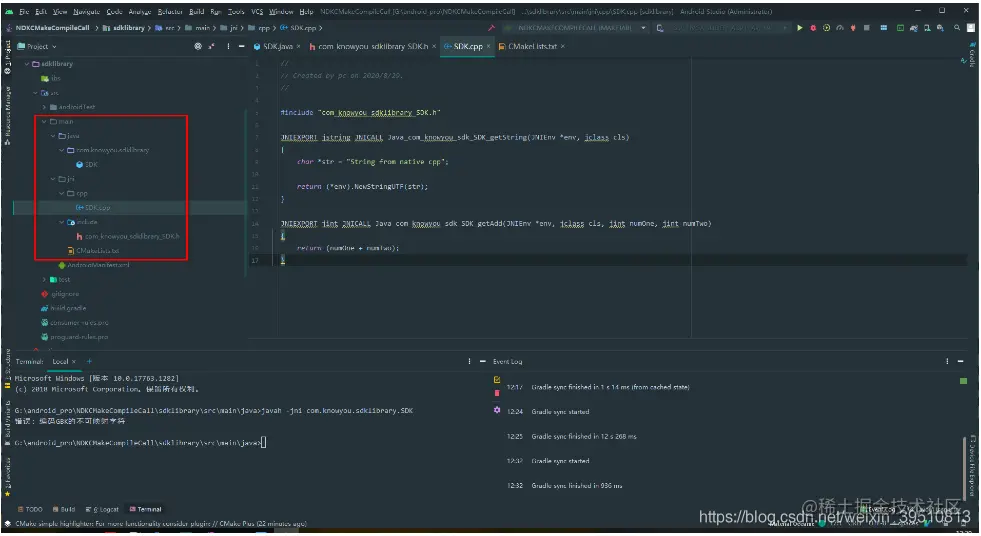Image resolution: width=981 pixels, height=536 pixels.
Task: Open the device selector dropdown
Action: 723,28
